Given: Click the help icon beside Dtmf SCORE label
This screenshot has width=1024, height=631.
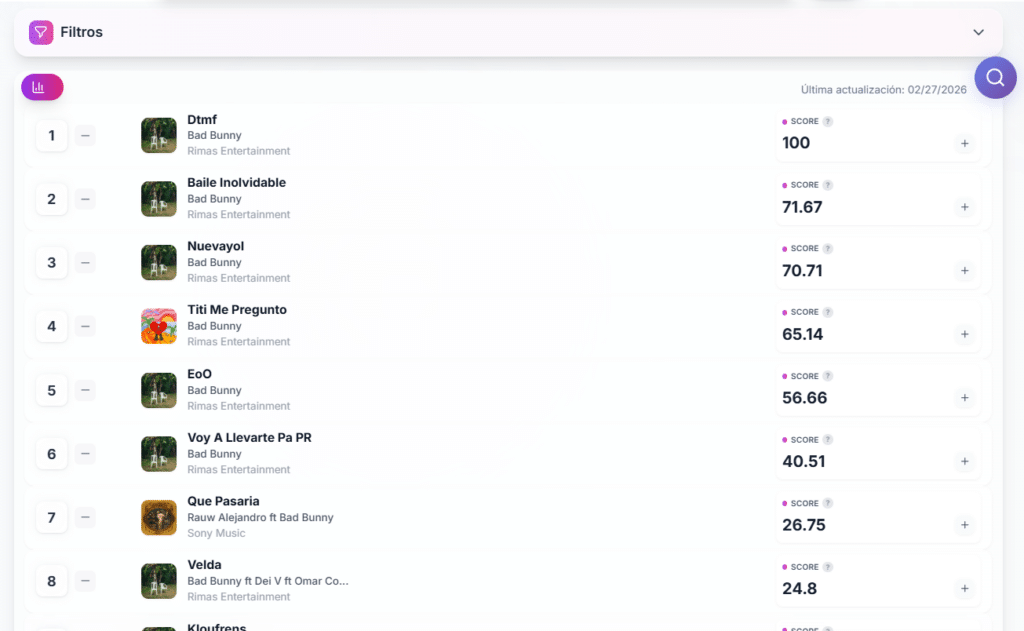Looking at the screenshot, I should pyautogui.click(x=828, y=122).
